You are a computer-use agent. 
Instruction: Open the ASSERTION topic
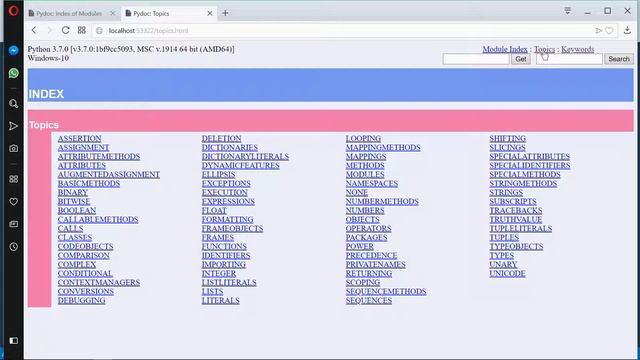[x=80, y=139]
